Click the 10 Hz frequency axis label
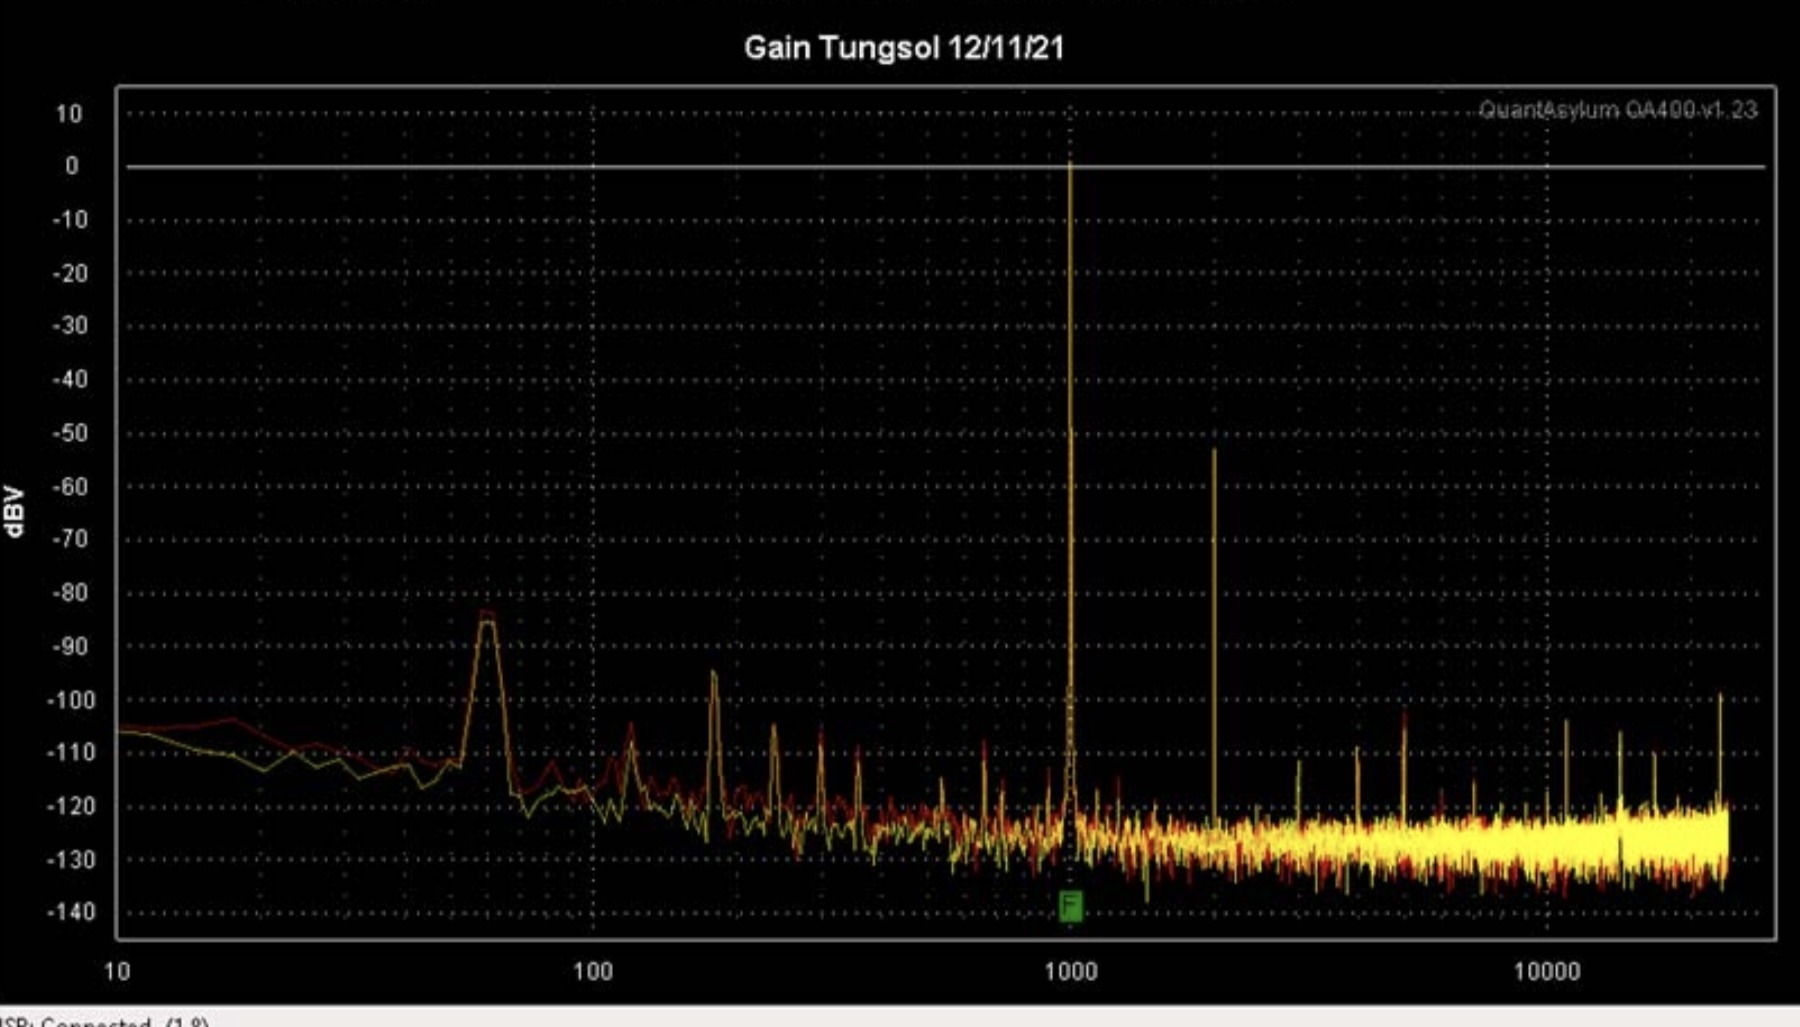The width and height of the screenshot is (1800, 1027). [117, 971]
